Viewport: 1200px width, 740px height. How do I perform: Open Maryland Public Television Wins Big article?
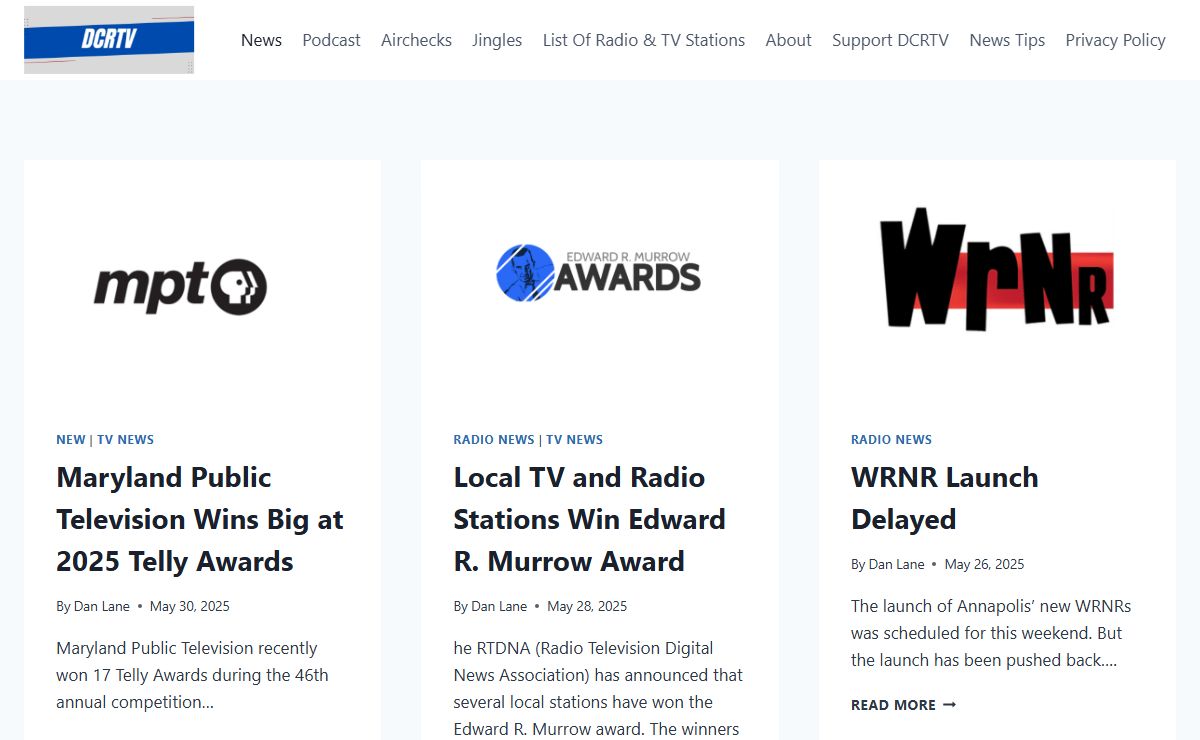point(200,519)
